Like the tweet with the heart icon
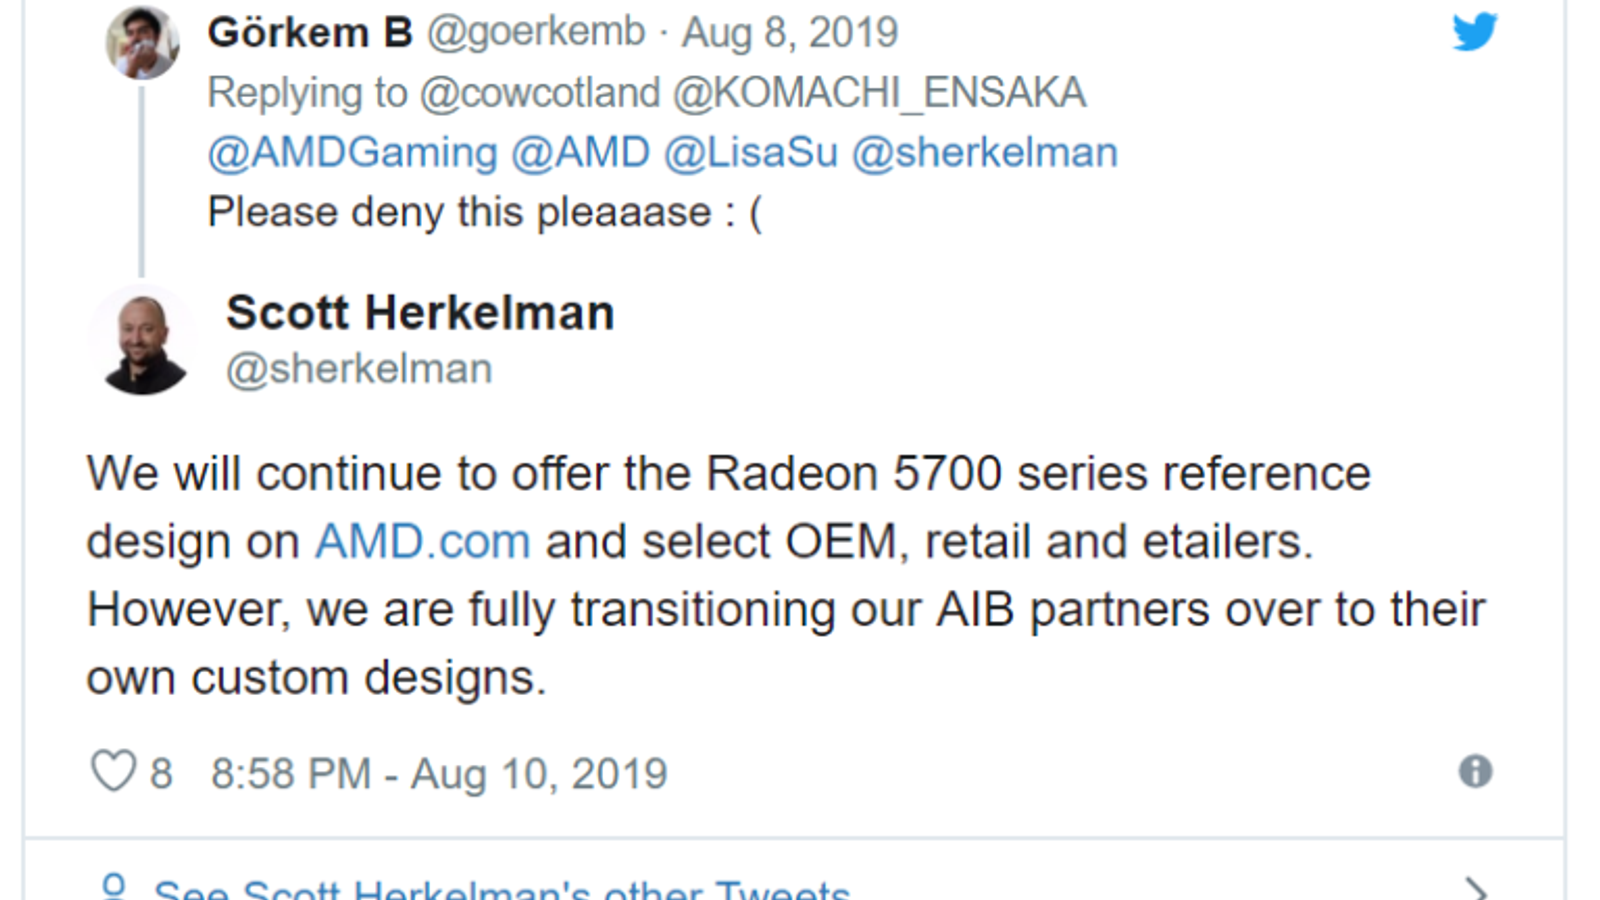The width and height of the screenshot is (1600, 900). click(x=113, y=772)
